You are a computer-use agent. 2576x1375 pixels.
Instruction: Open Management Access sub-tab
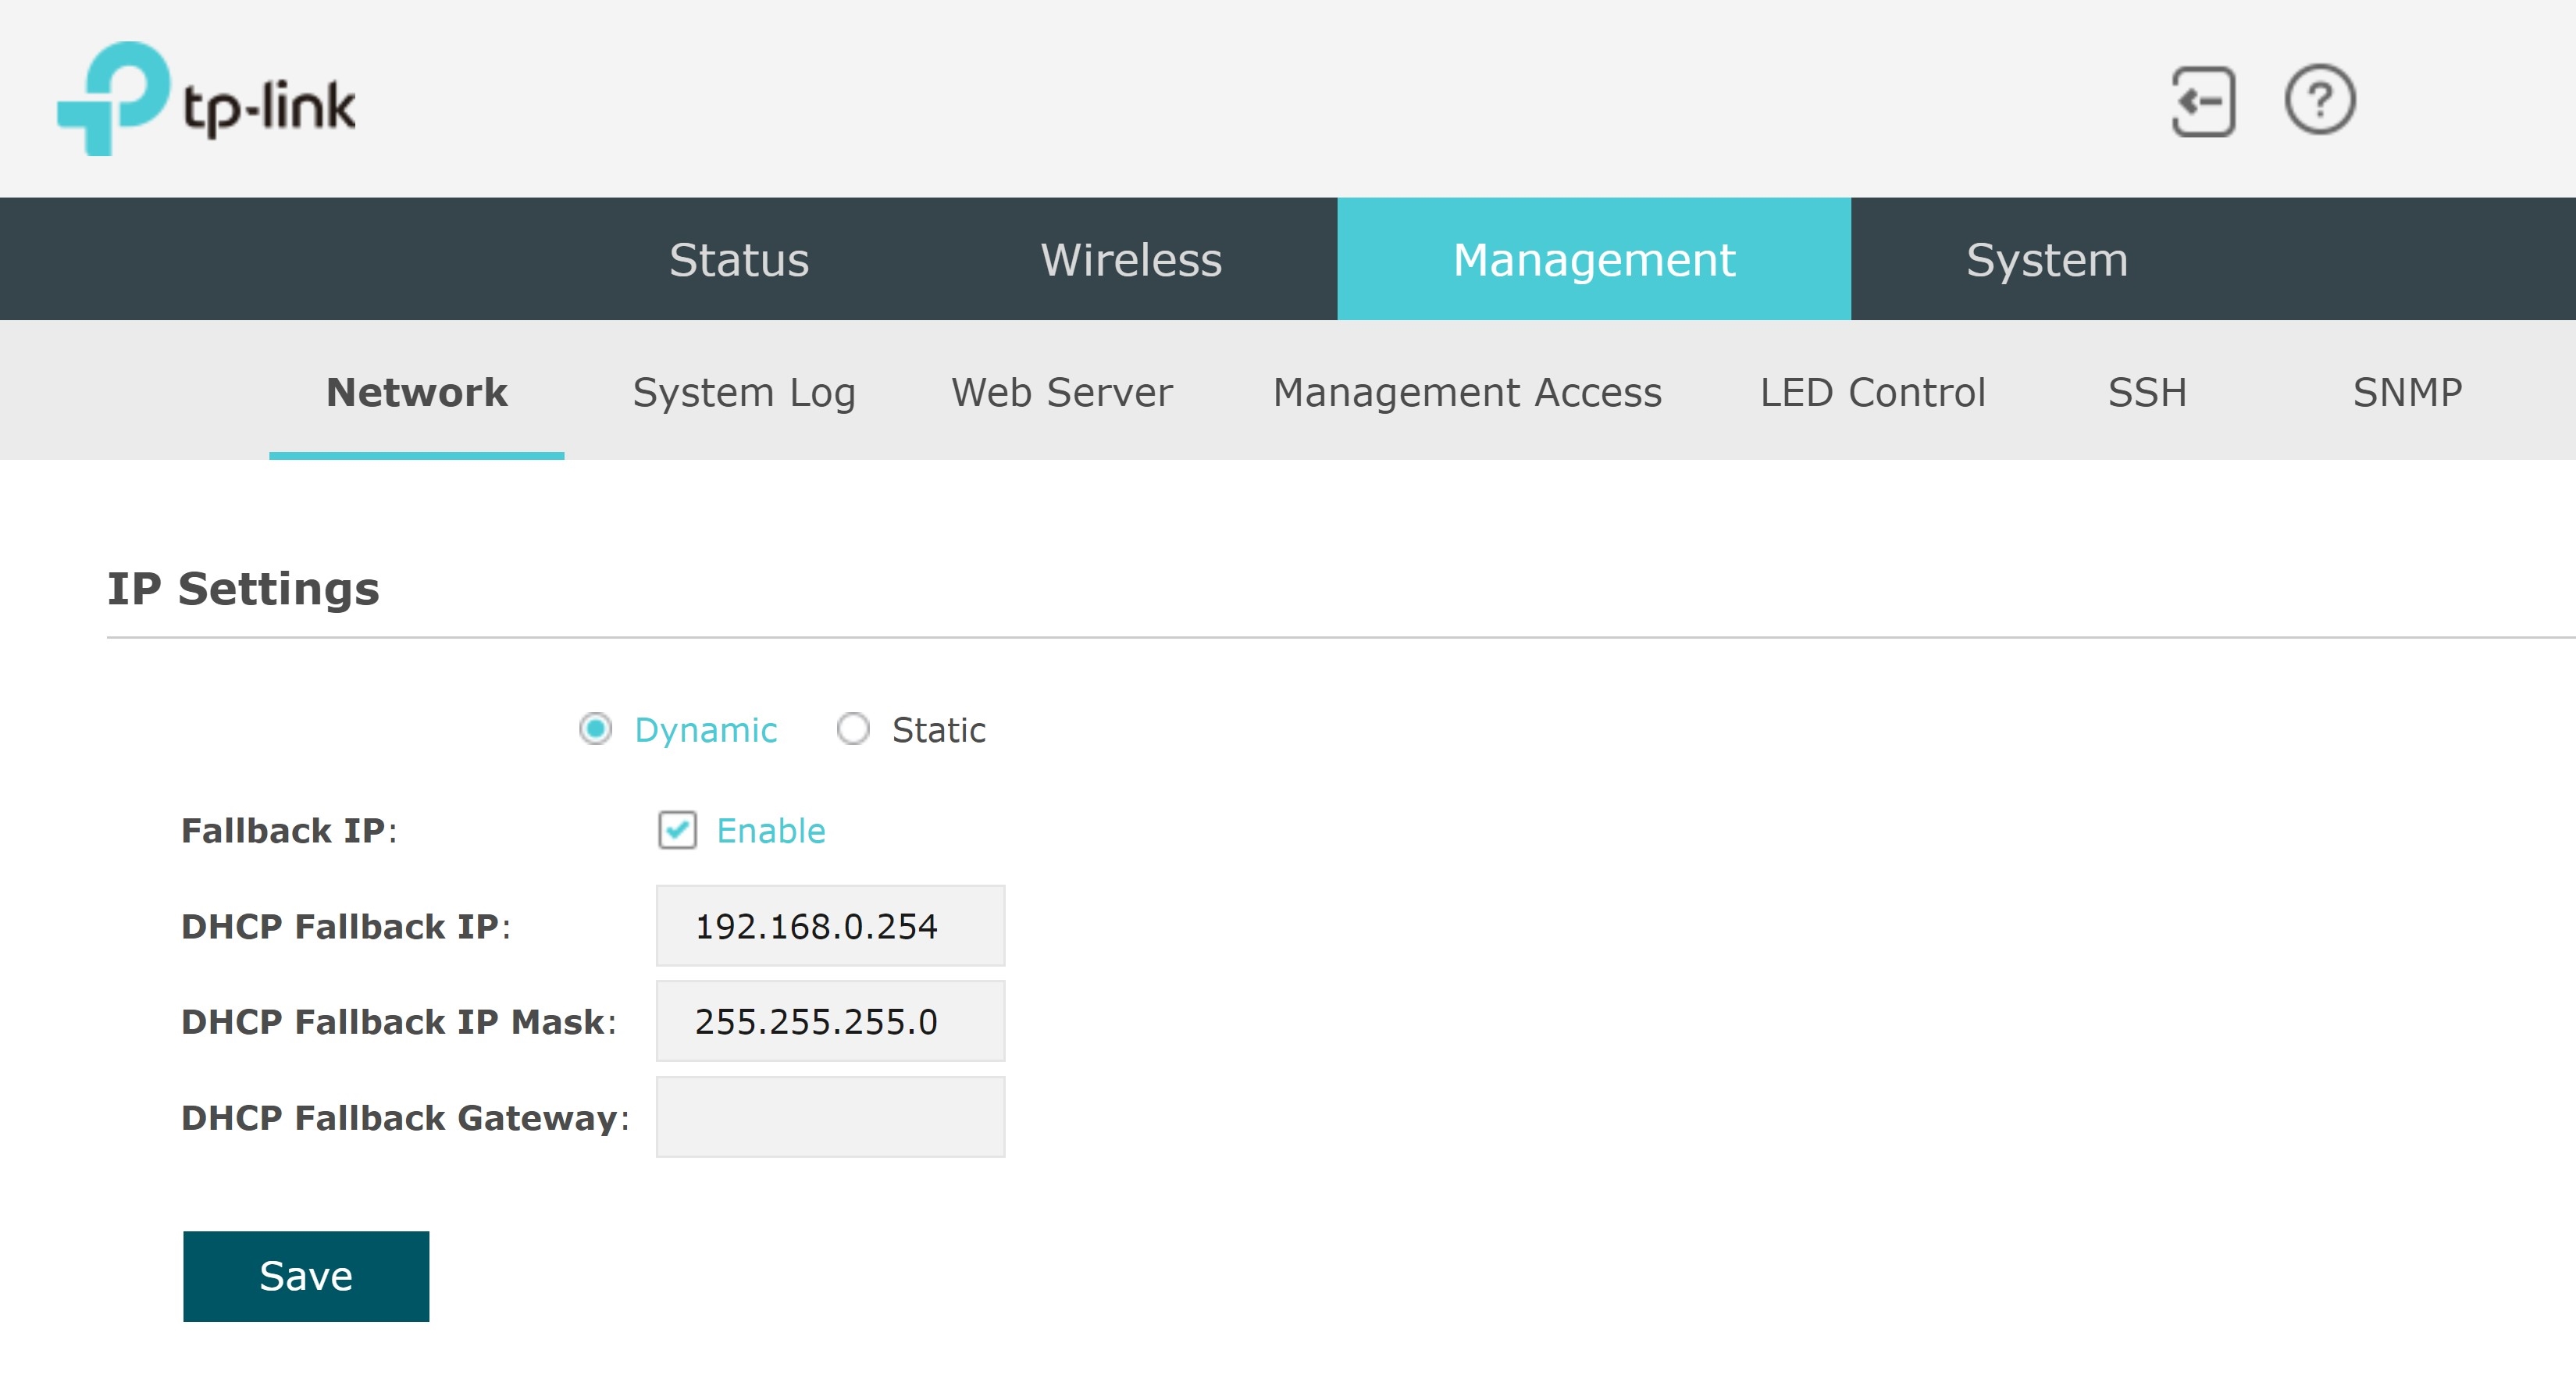click(1467, 392)
